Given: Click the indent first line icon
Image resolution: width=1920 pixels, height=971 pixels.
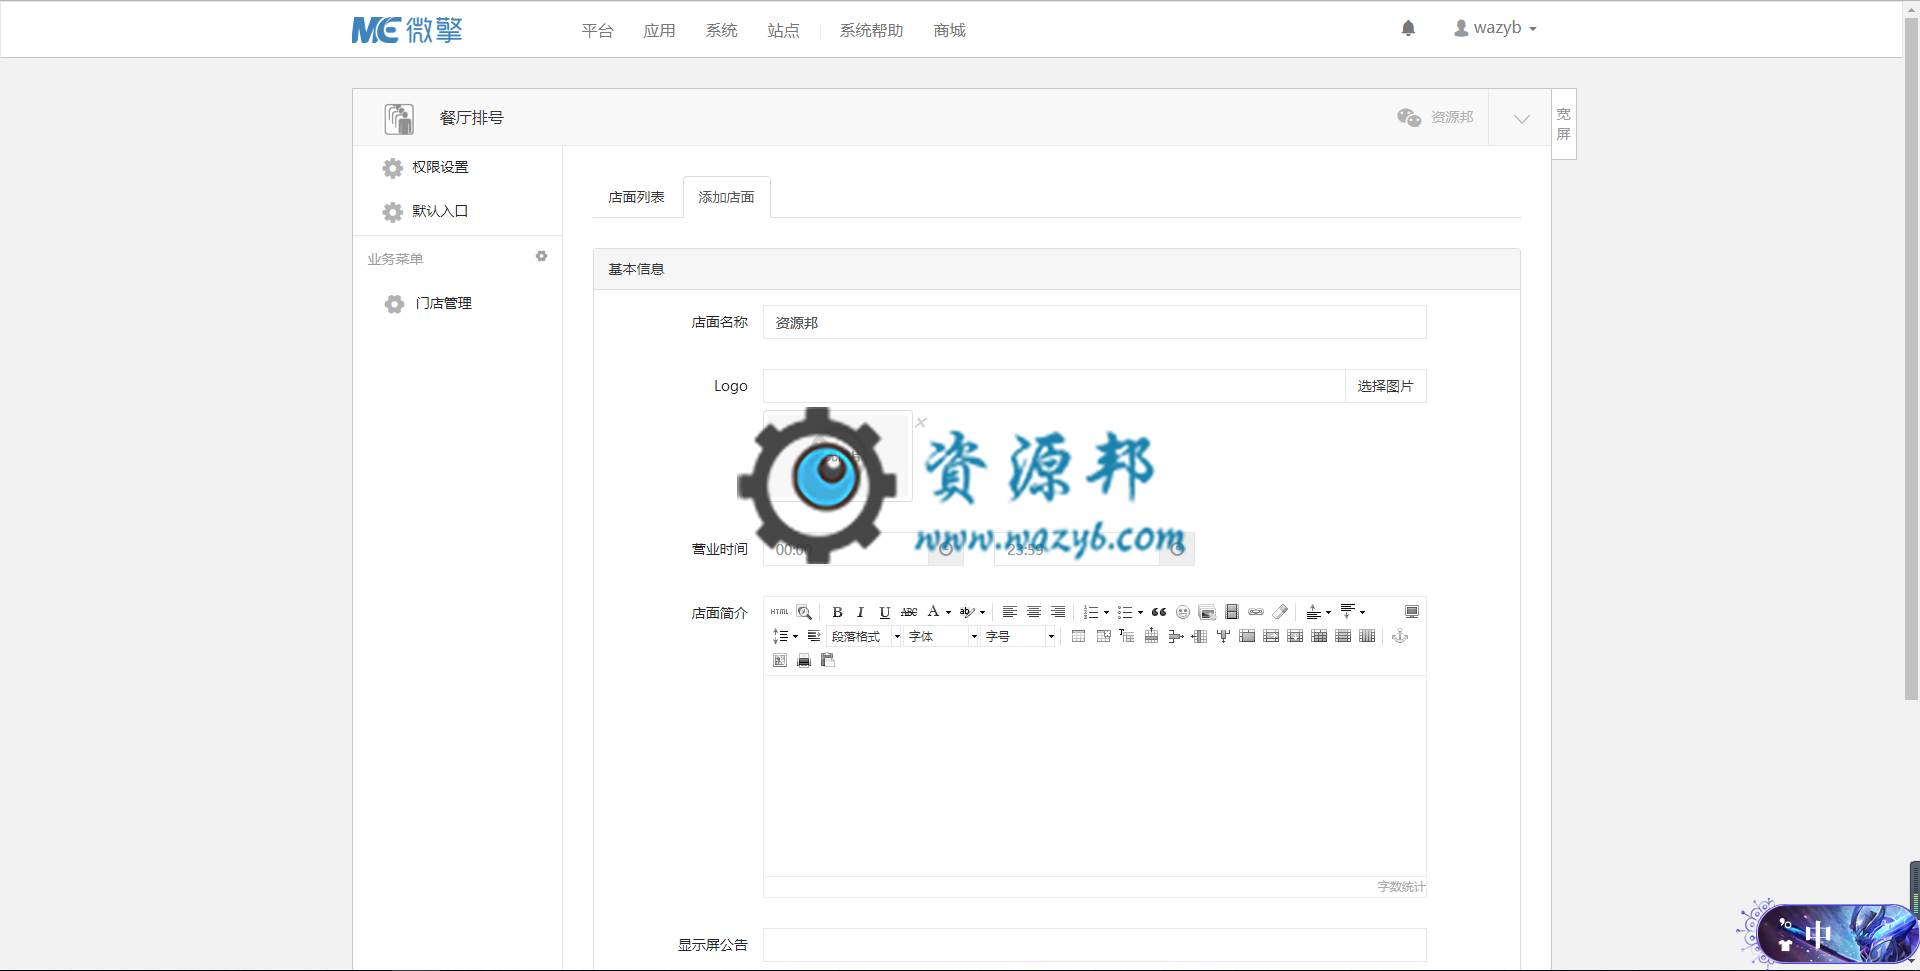Looking at the screenshot, I should tap(814, 636).
